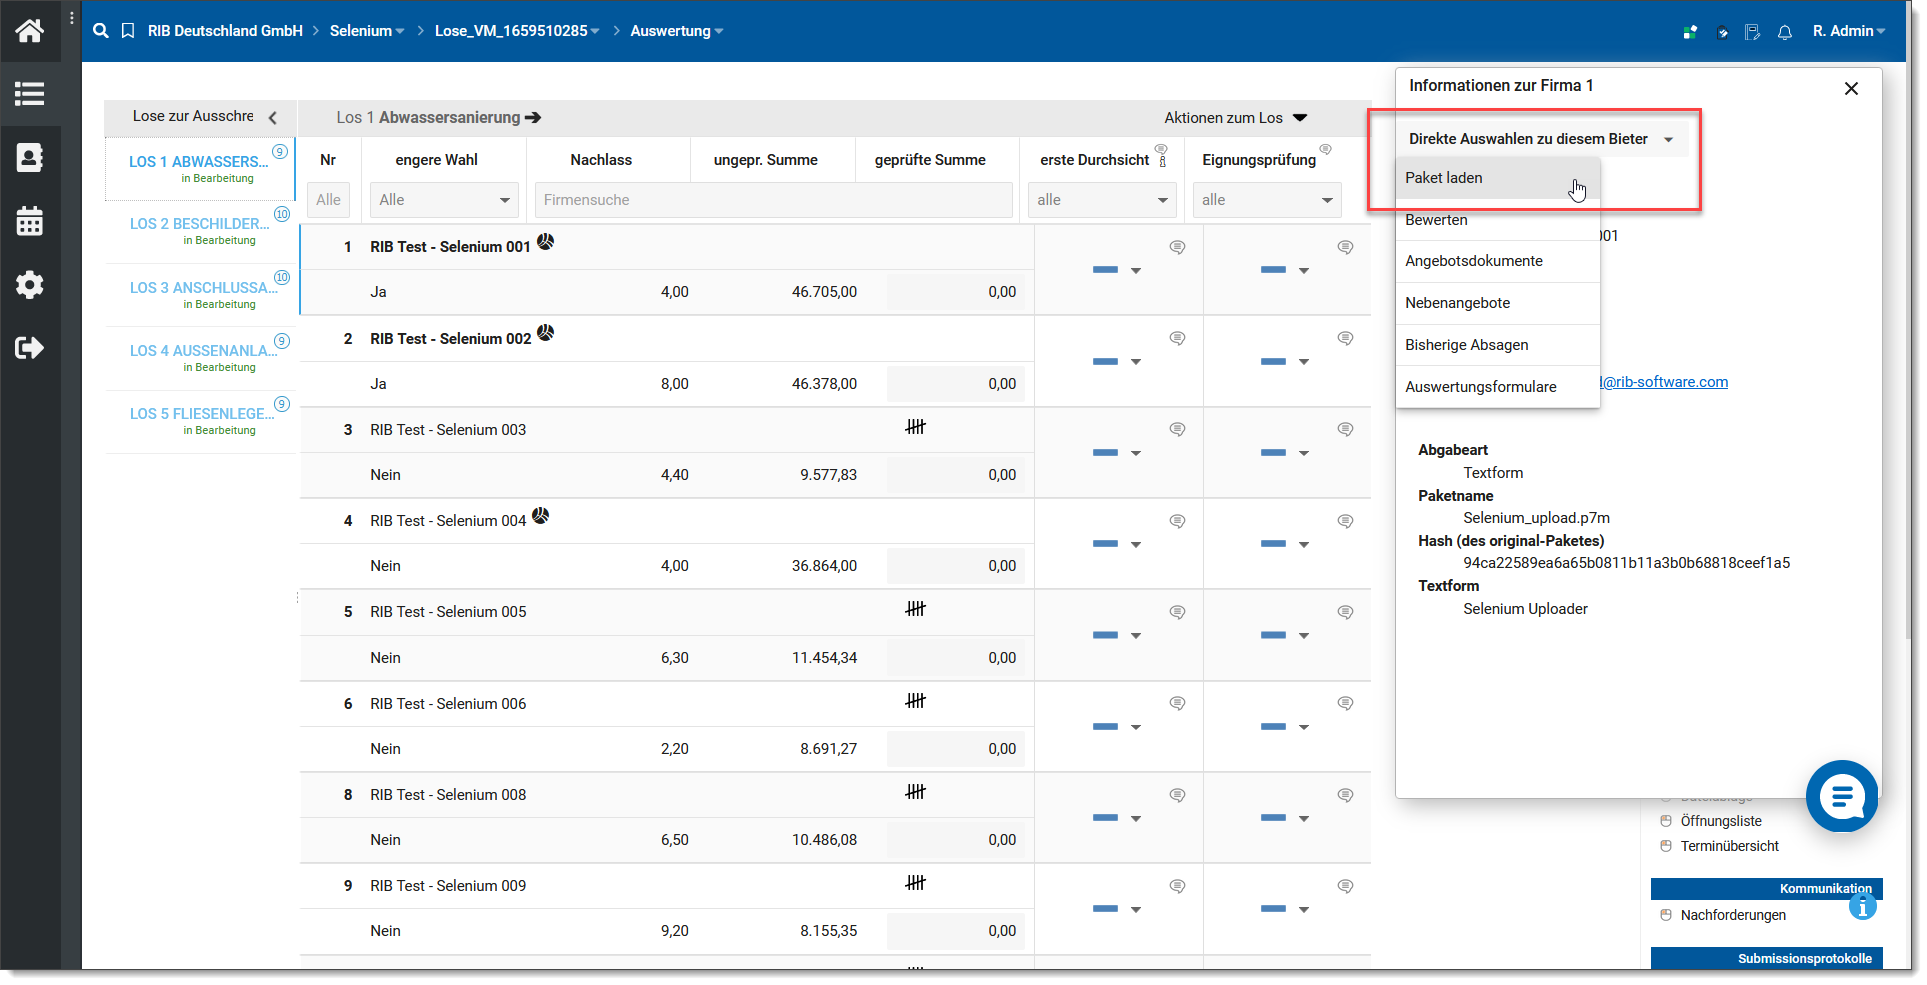Open the list menu icon in sidebar
Viewport: 1927px width, 985px height.
[29, 94]
